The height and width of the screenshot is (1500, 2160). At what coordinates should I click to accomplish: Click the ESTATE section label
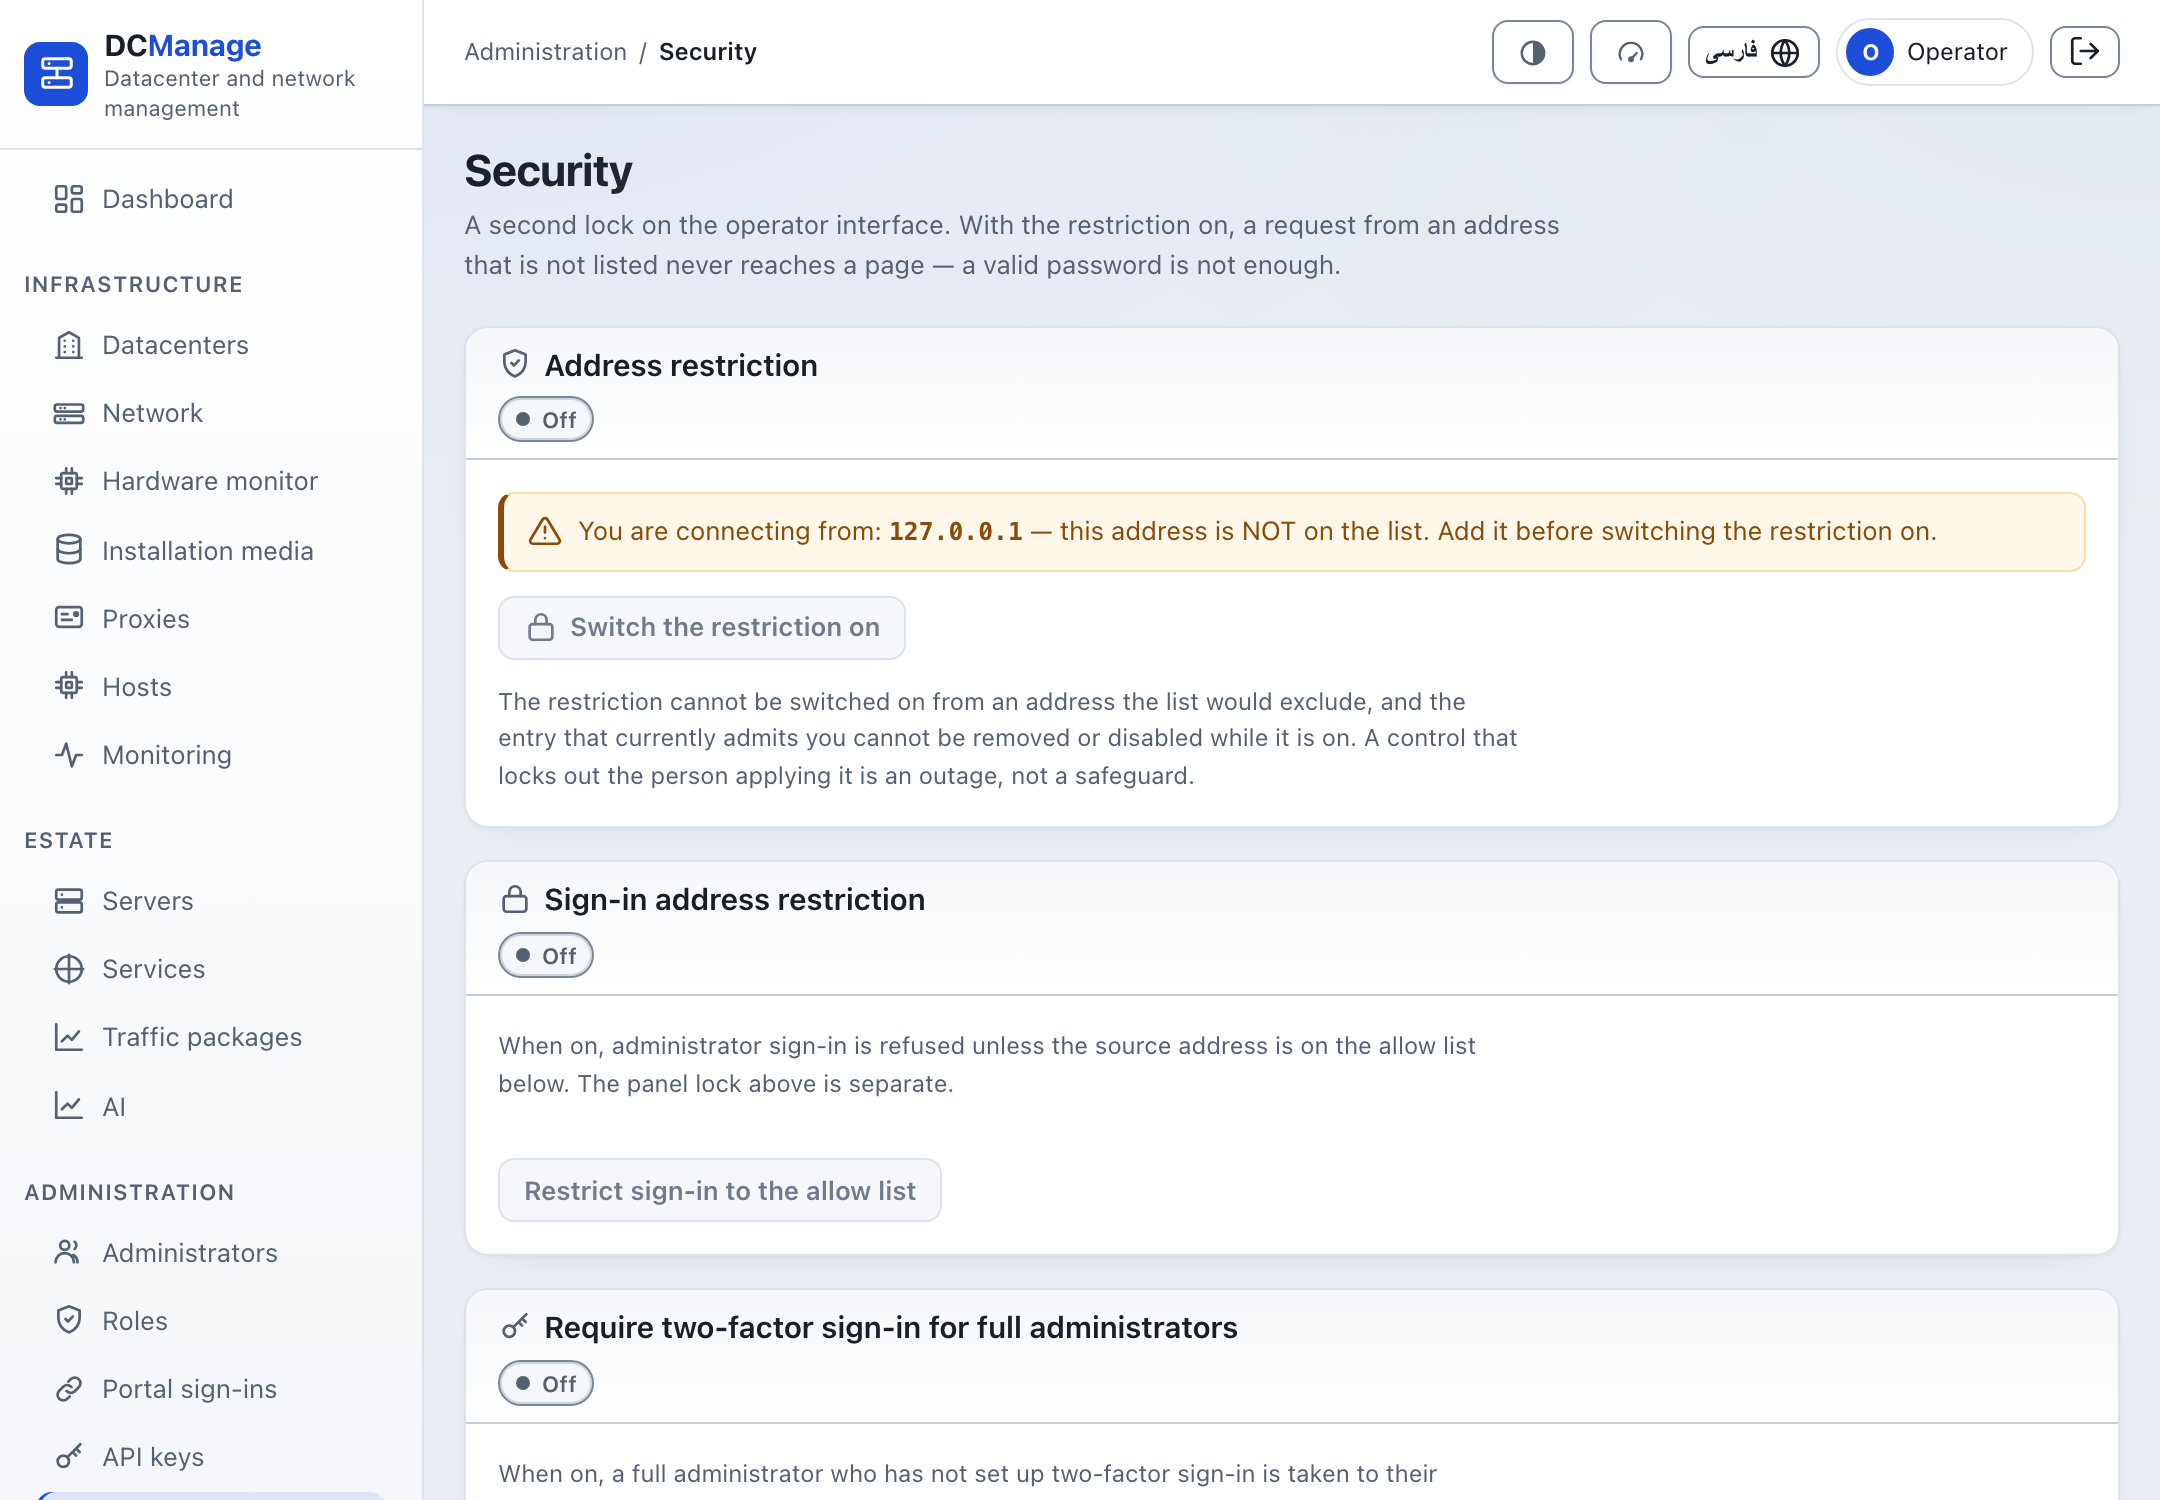pos(69,841)
